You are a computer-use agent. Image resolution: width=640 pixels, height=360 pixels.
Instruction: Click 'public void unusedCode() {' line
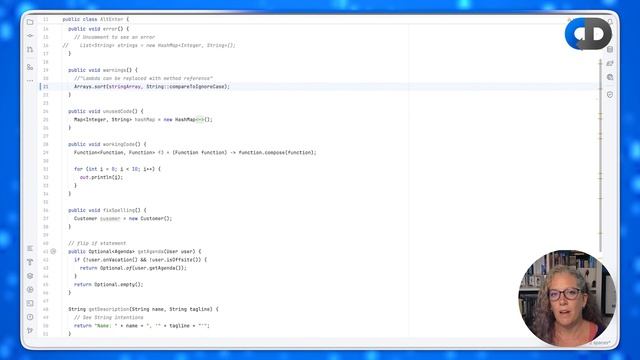106,111
